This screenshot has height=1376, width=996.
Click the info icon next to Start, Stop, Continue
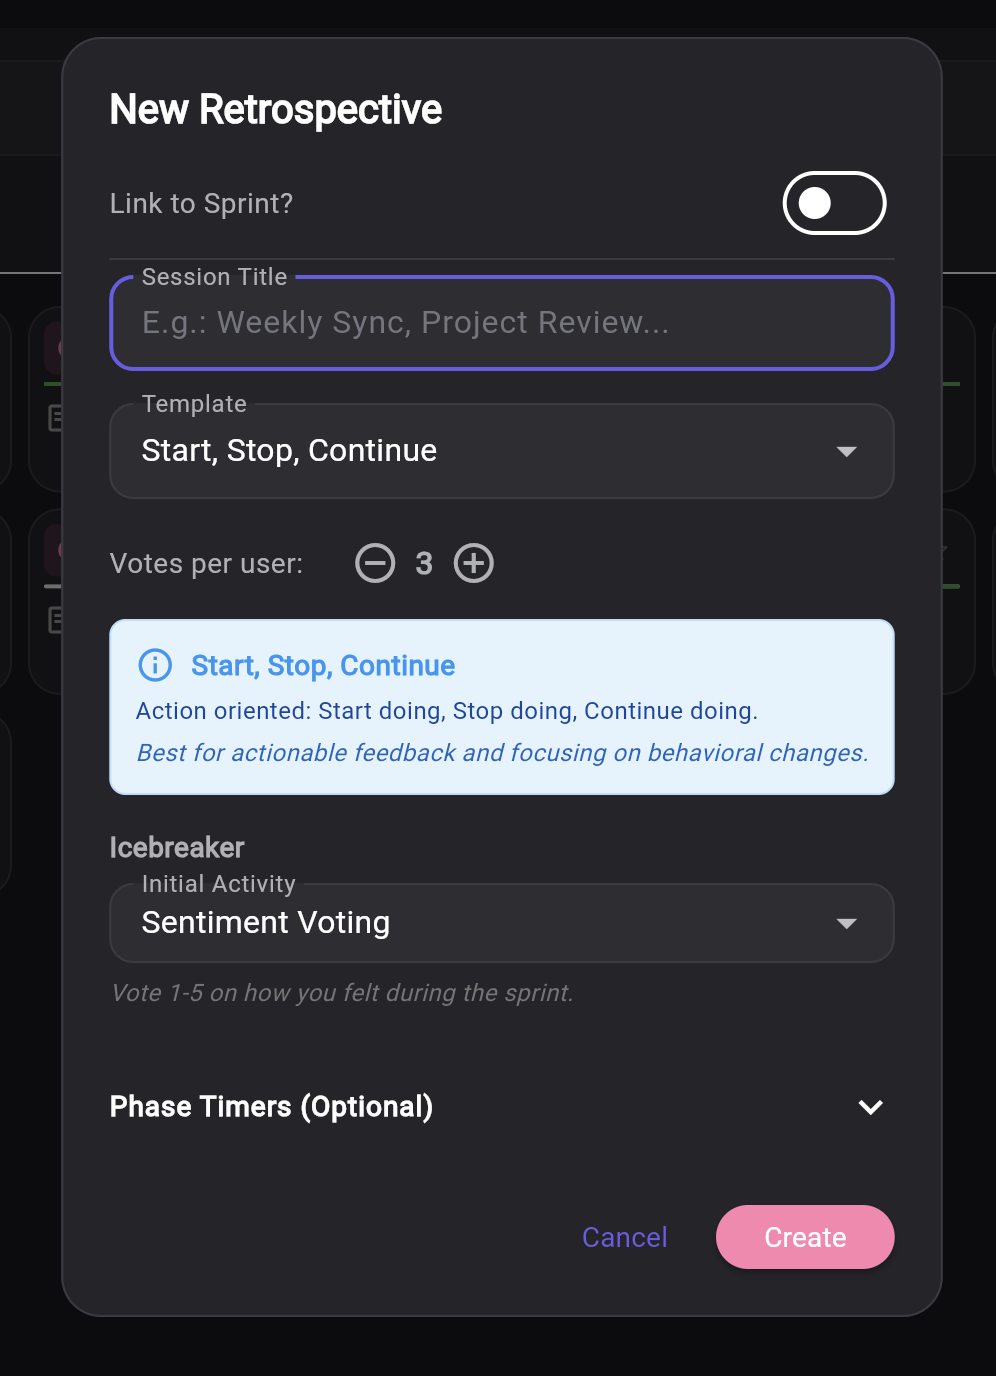point(154,665)
